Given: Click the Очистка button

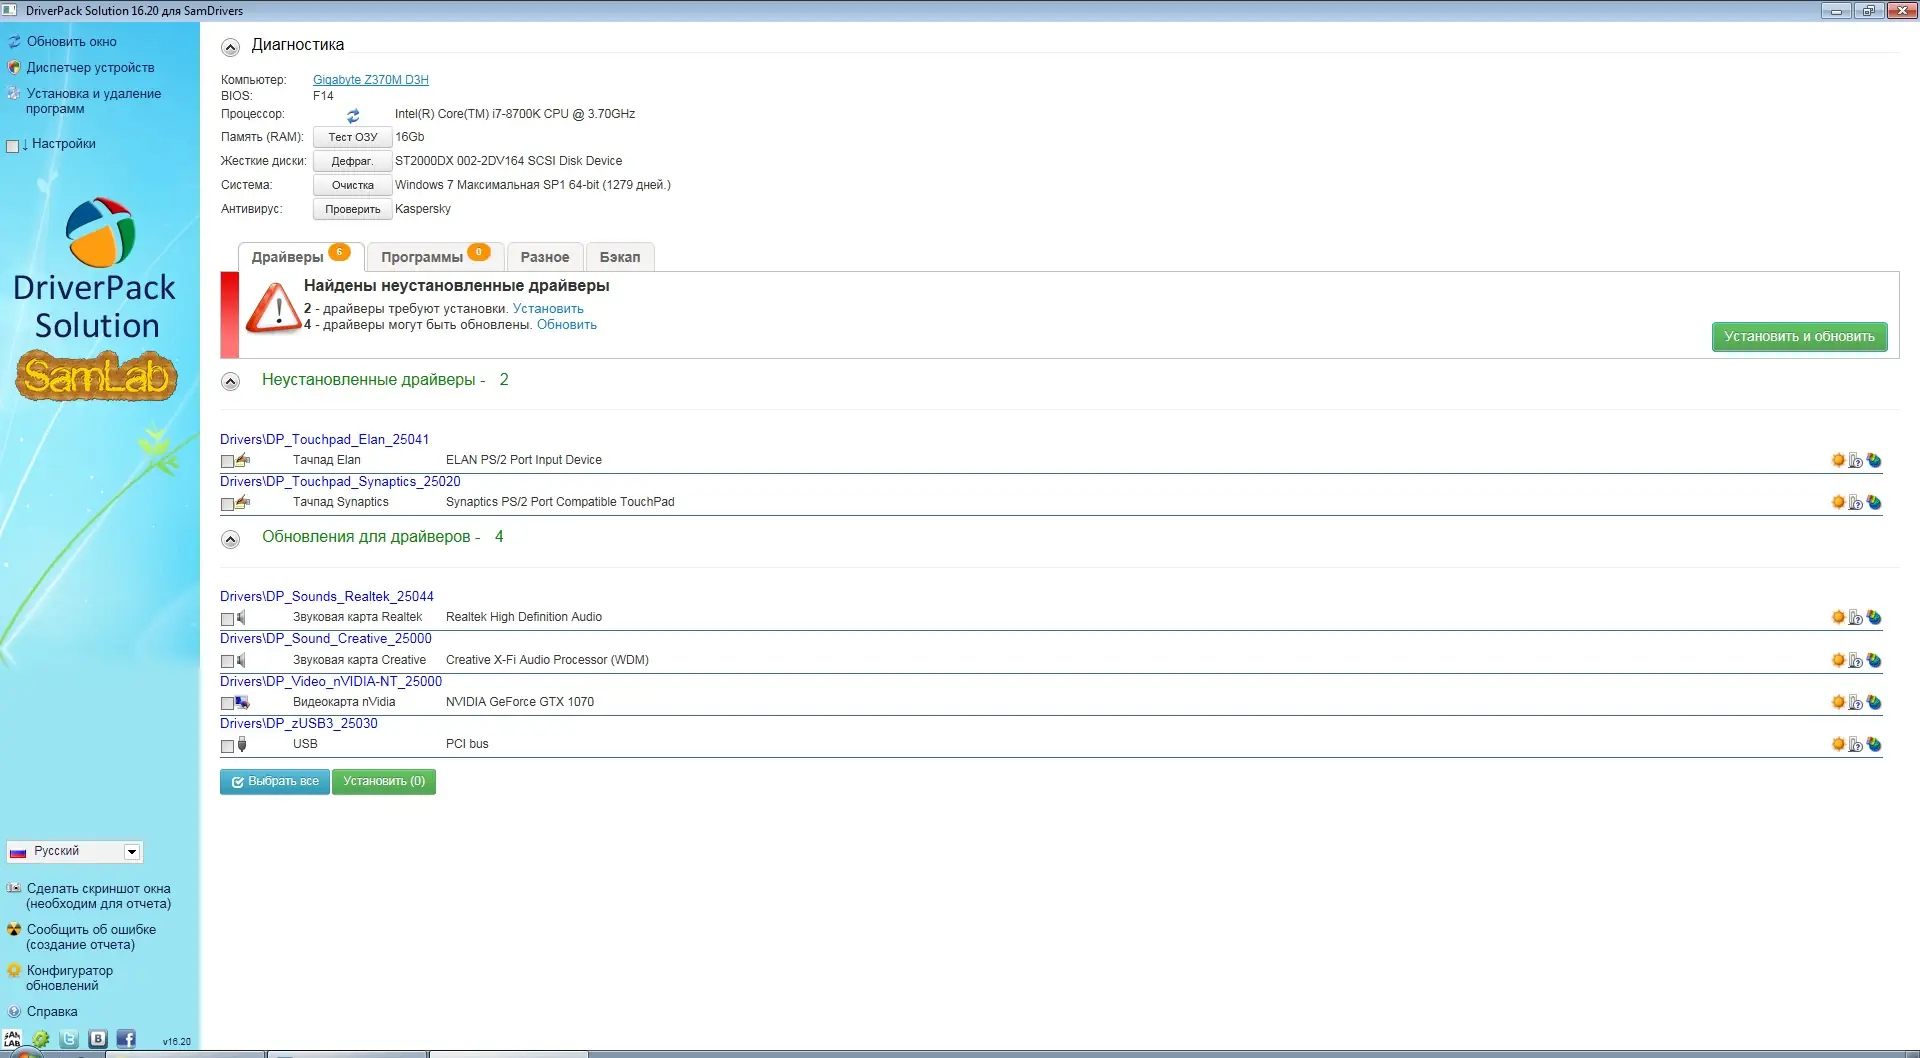Looking at the screenshot, I should pos(352,185).
